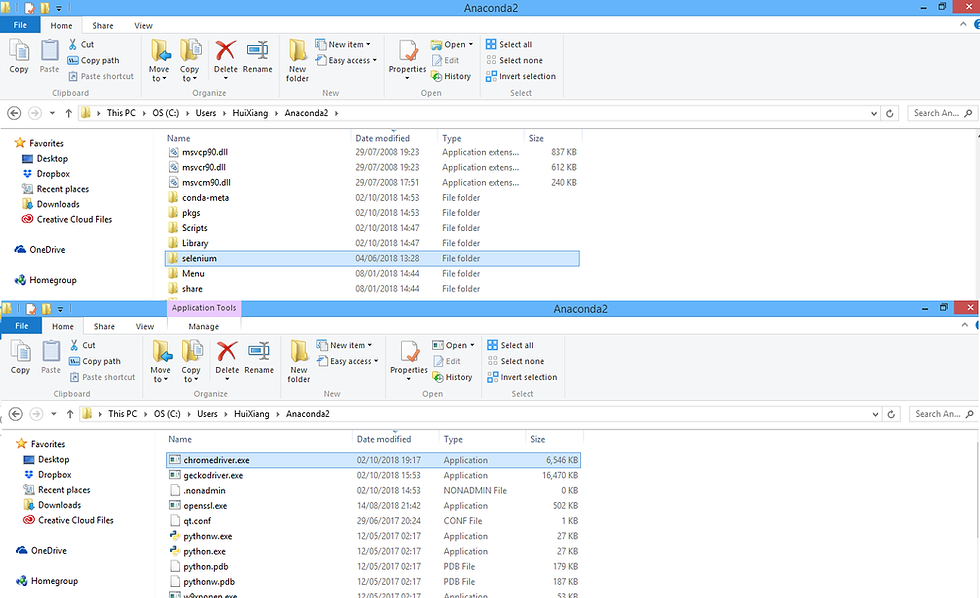
Task: Switch to View tab in the lower window
Action: (144, 326)
